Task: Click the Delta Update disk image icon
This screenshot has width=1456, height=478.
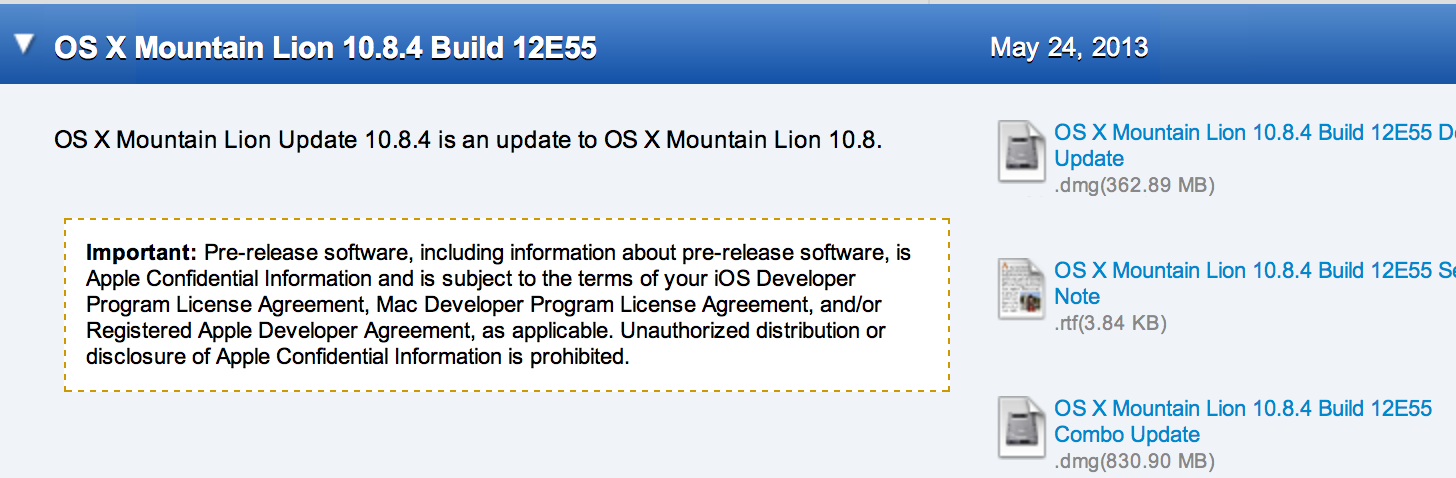Action: [x=1021, y=151]
